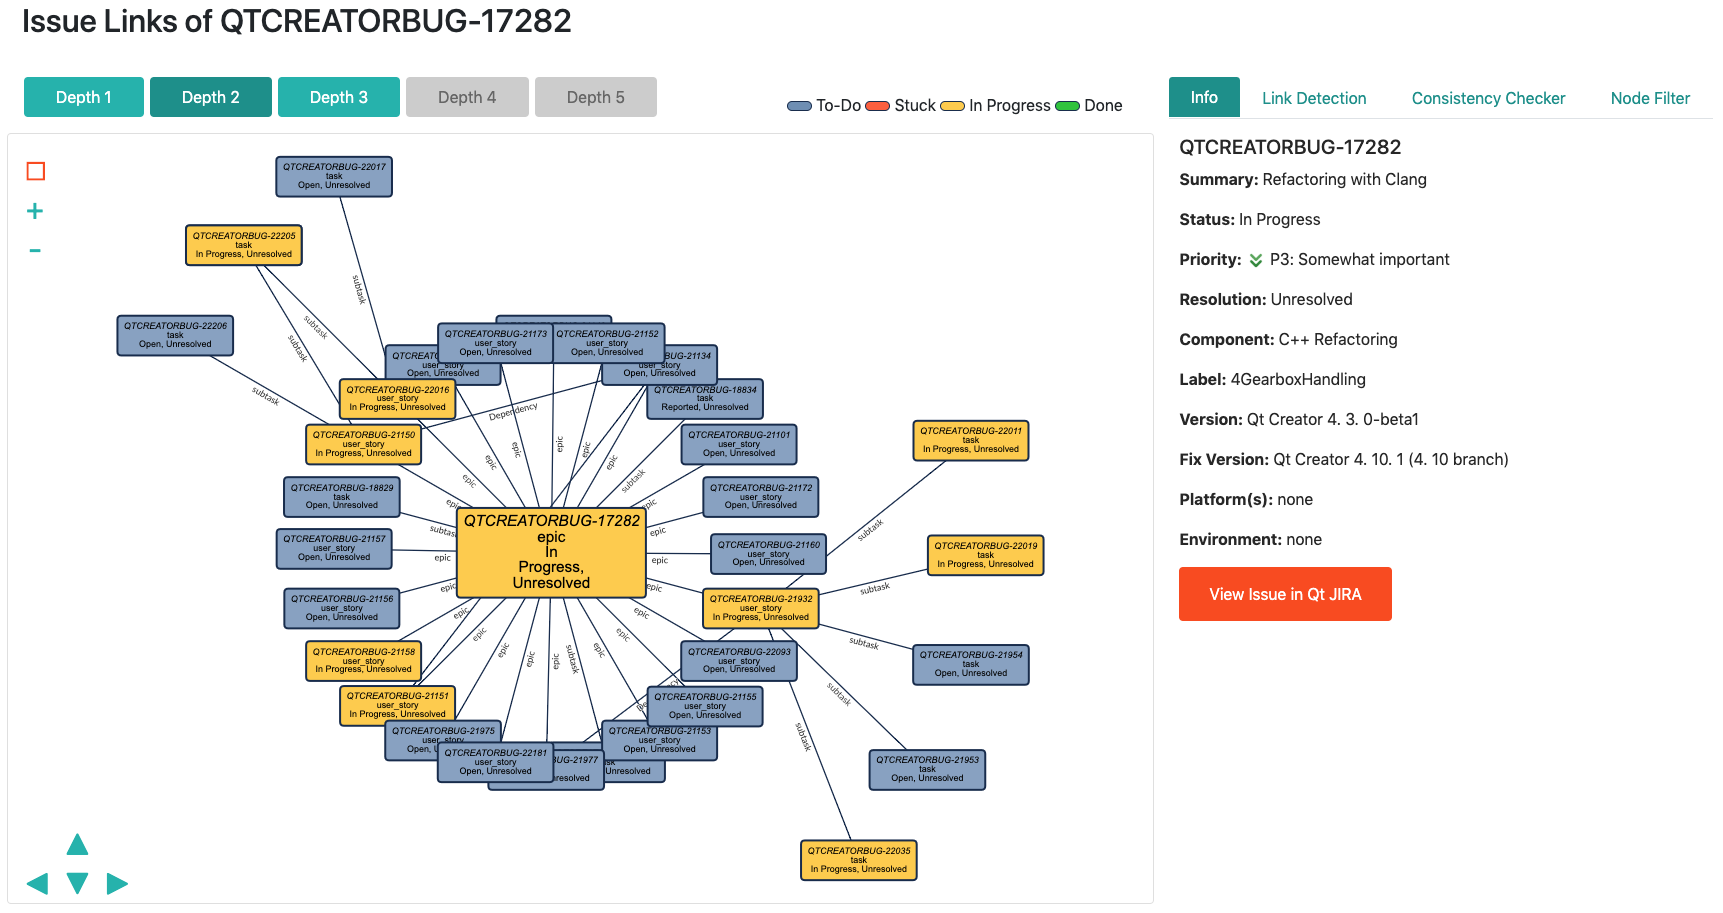Select node QTCREATORBUG-22035

pos(859,860)
